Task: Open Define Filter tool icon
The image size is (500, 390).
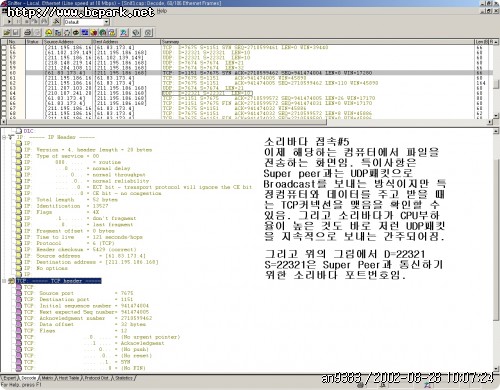Action: coord(56,22)
